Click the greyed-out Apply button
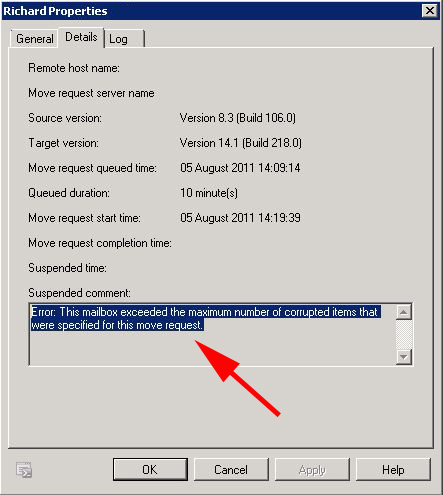Viewport: 443px width, 495px height. click(x=312, y=470)
